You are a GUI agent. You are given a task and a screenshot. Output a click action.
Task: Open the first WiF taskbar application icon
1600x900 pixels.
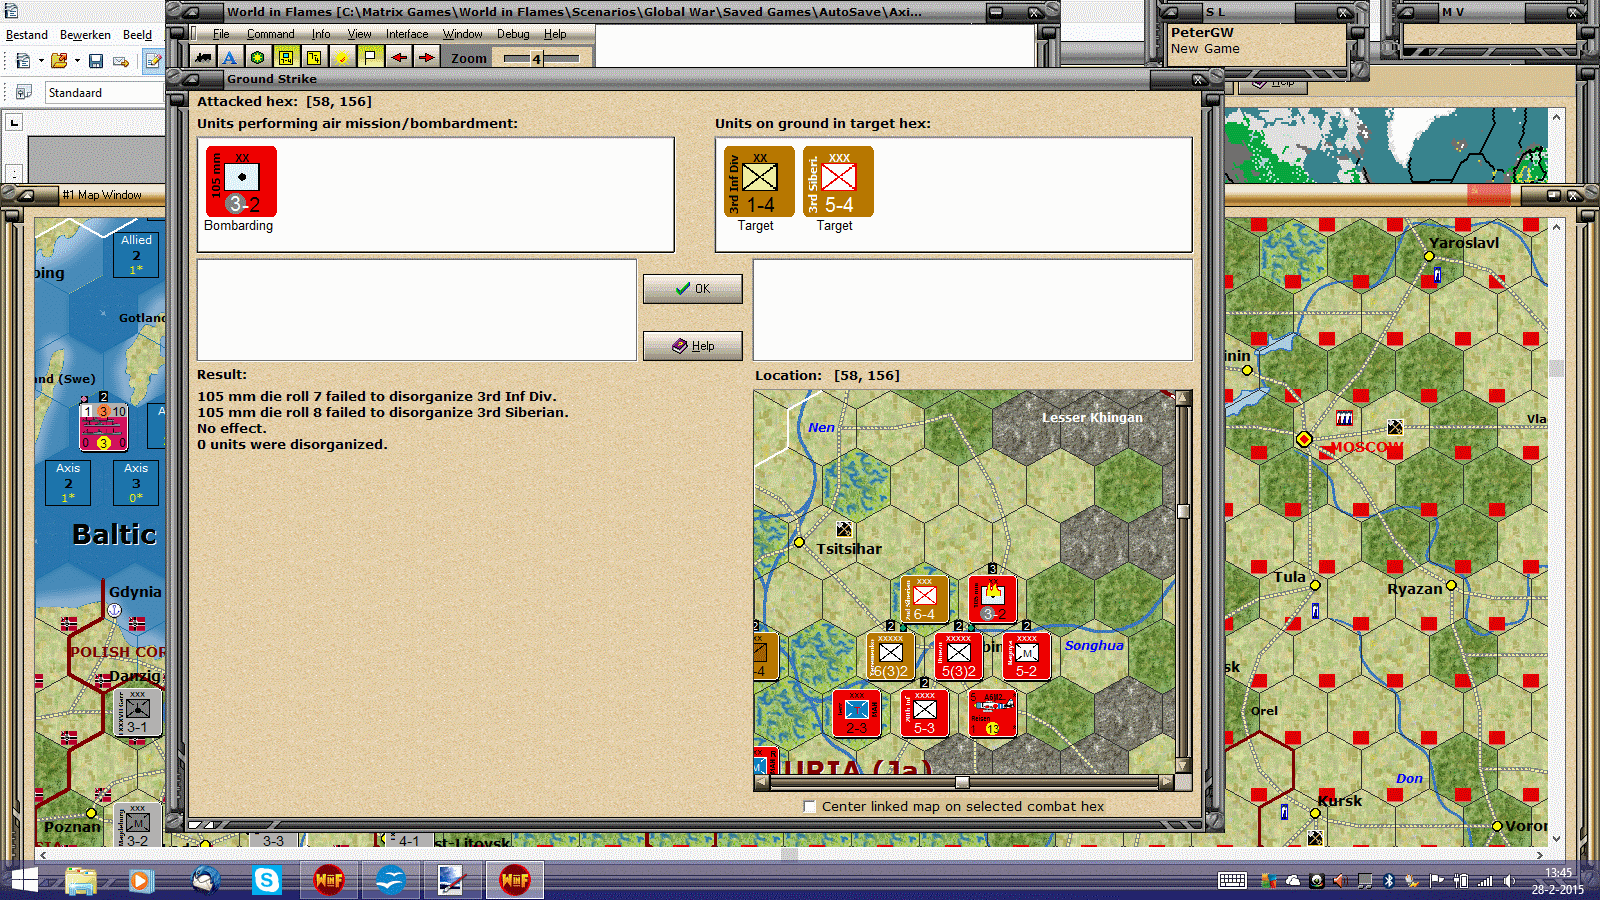pyautogui.click(x=329, y=880)
